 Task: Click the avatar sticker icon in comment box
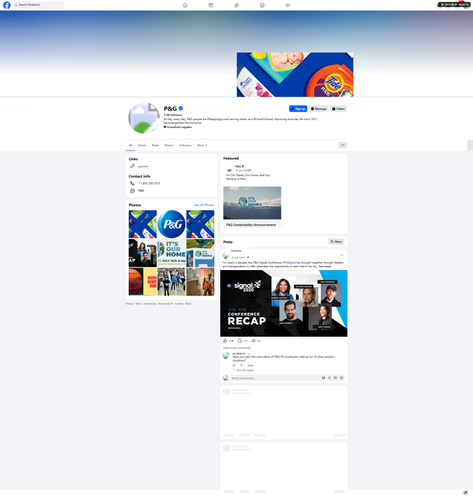click(323, 378)
